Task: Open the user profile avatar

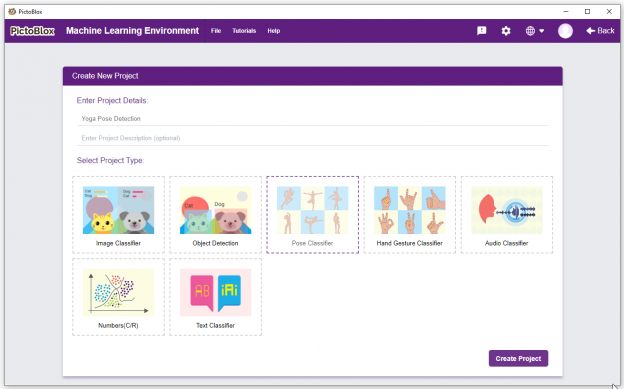Action: tap(565, 31)
